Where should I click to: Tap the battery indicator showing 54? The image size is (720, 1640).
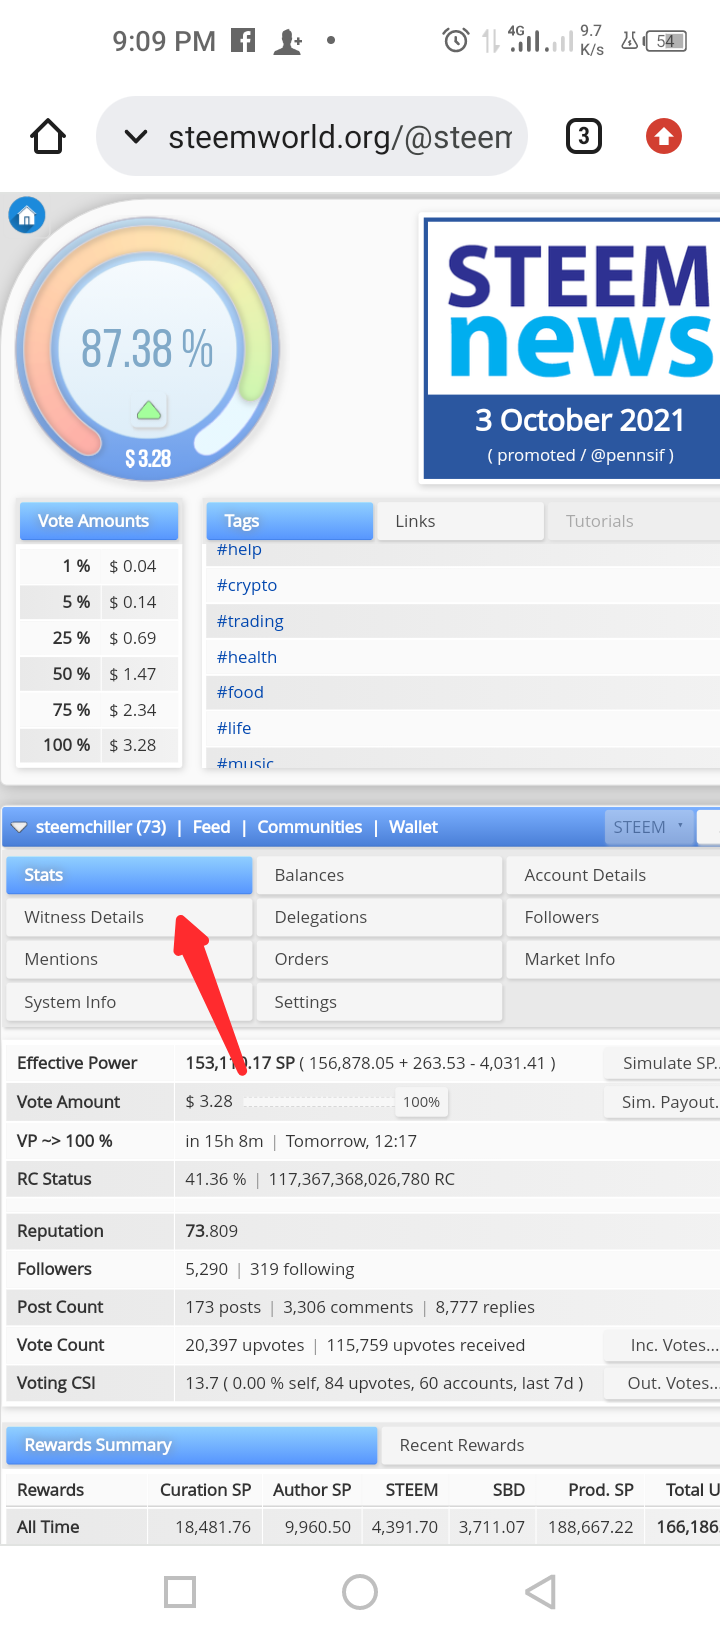[x=666, y=41]
